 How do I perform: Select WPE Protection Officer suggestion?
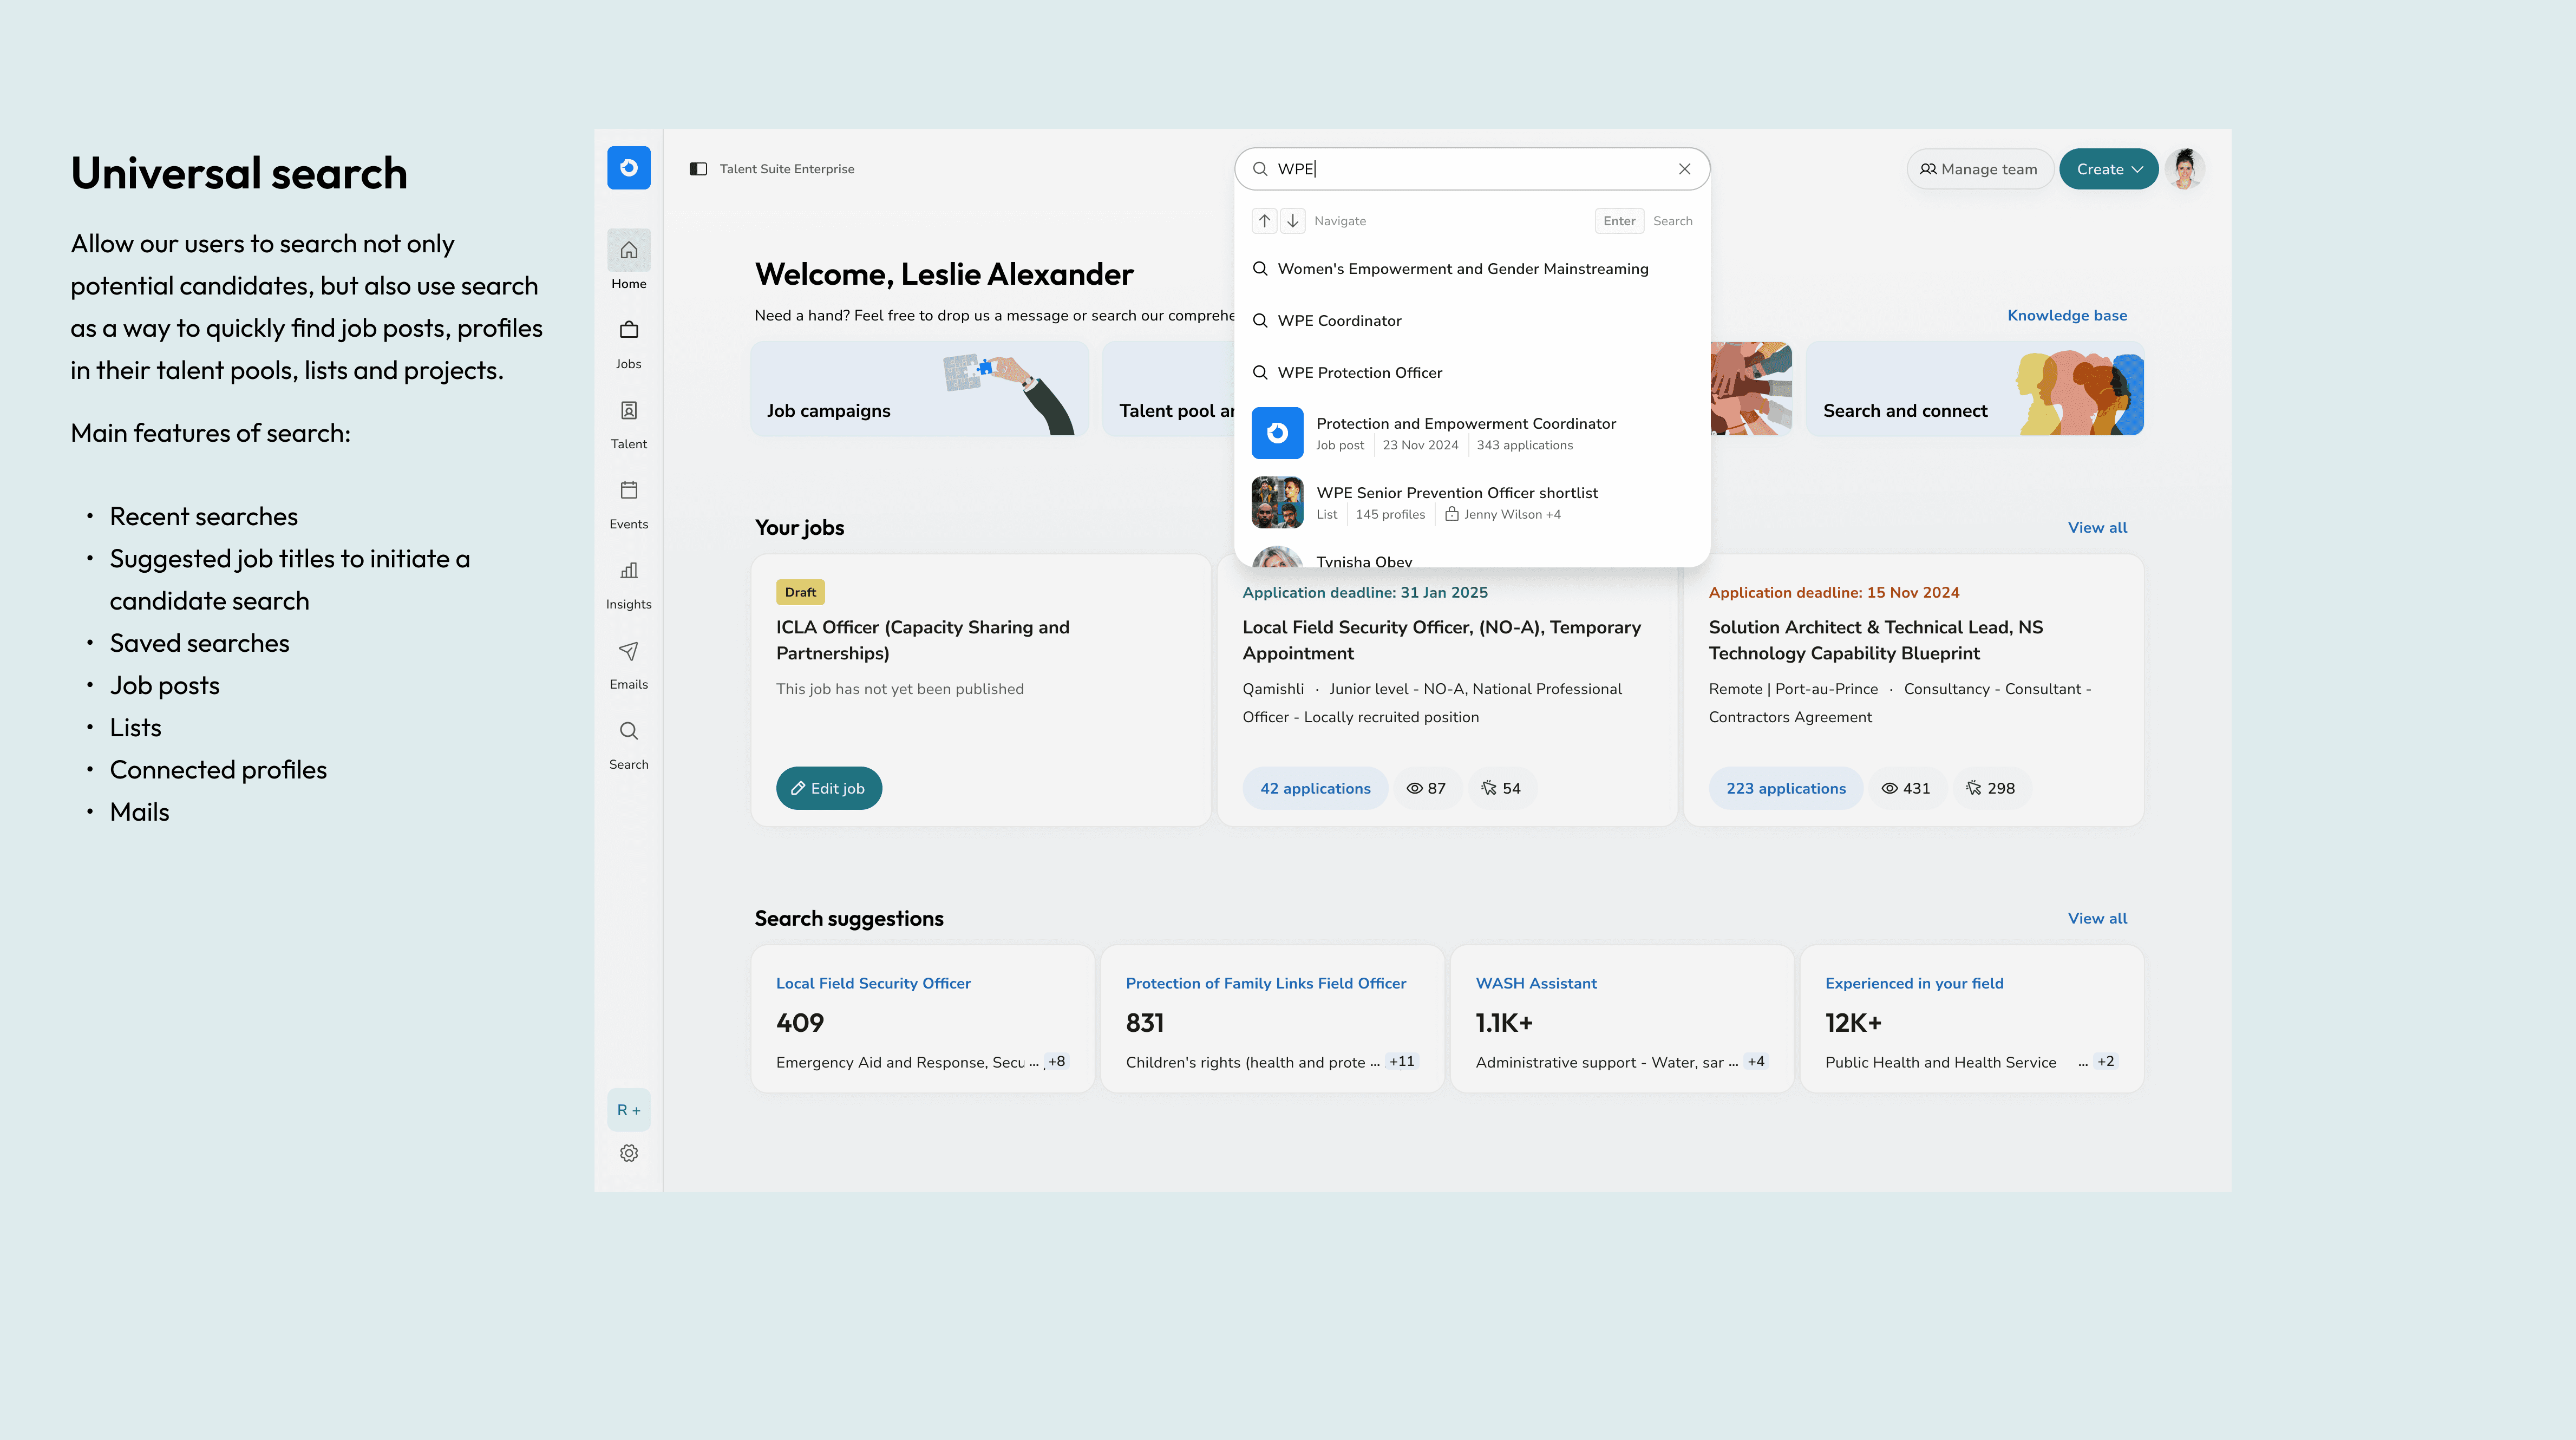click(1359, 373)
